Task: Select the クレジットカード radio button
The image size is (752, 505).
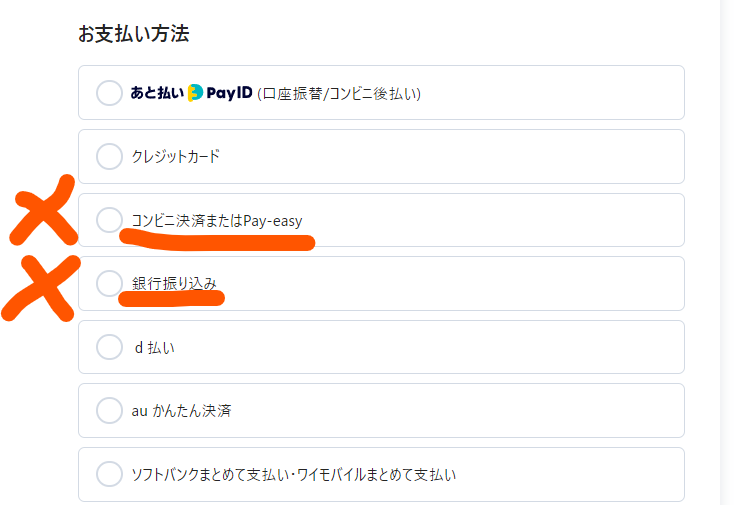Action: [x=109, y=157]
